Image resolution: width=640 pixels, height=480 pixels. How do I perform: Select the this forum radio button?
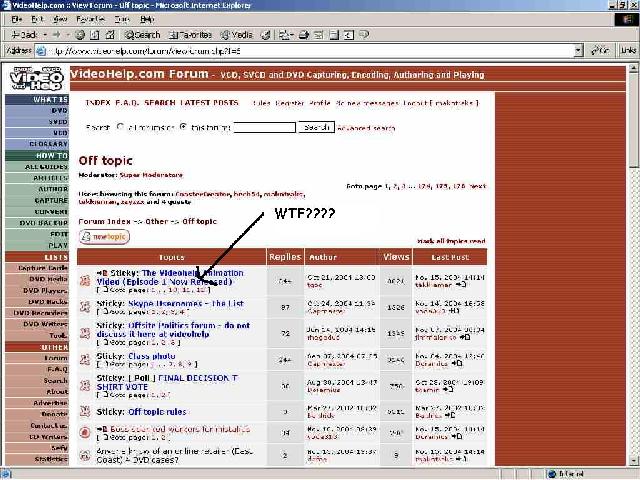click(183, 127)
